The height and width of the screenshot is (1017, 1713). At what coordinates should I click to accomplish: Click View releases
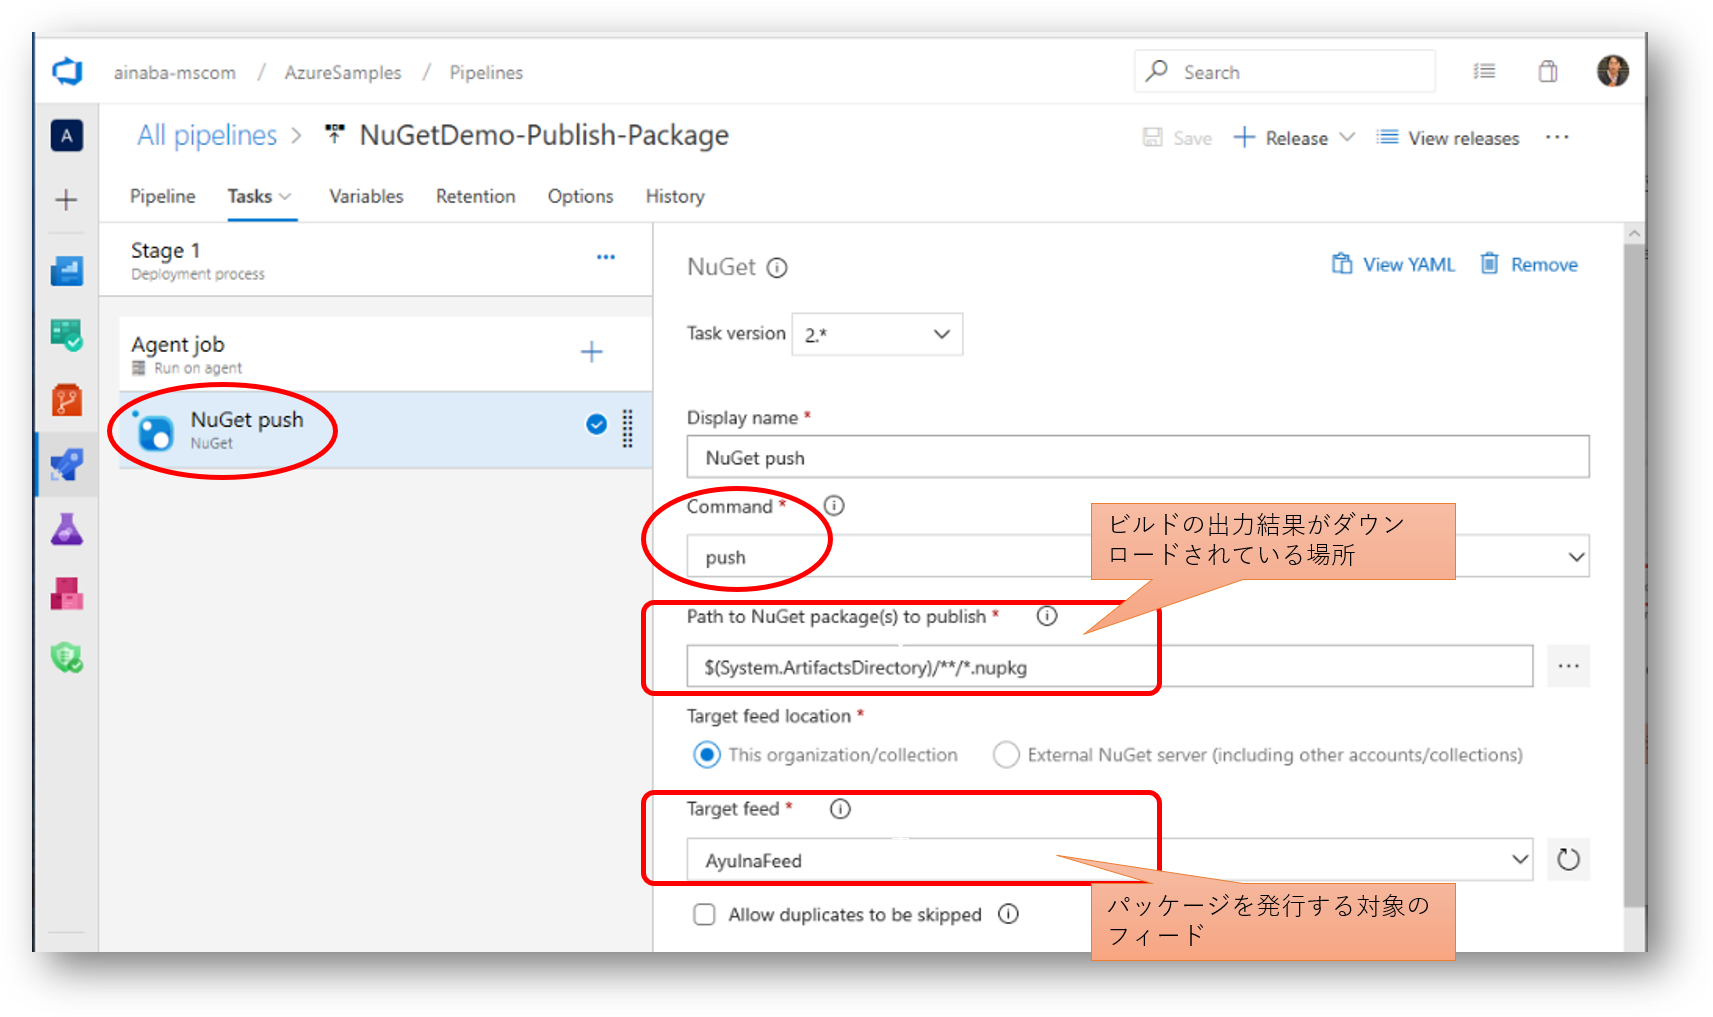[1448, 138]
